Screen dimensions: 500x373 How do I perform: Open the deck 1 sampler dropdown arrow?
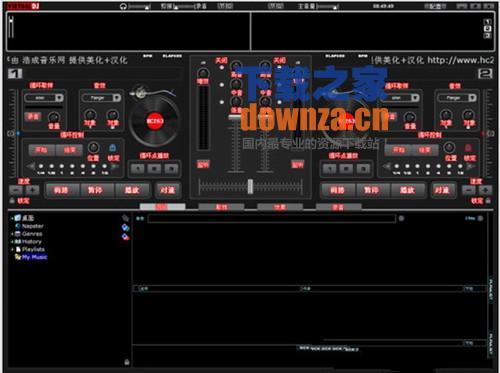coord(59,98)
